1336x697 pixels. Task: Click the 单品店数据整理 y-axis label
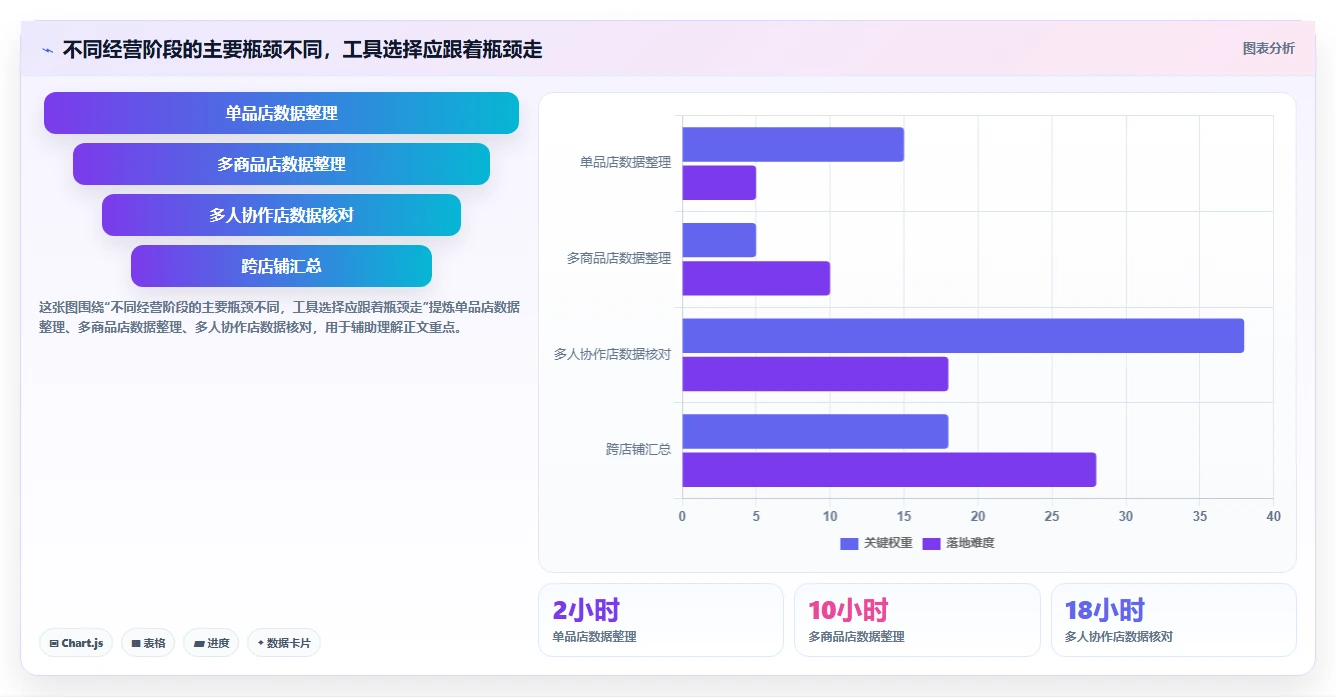tap(625, 162)
